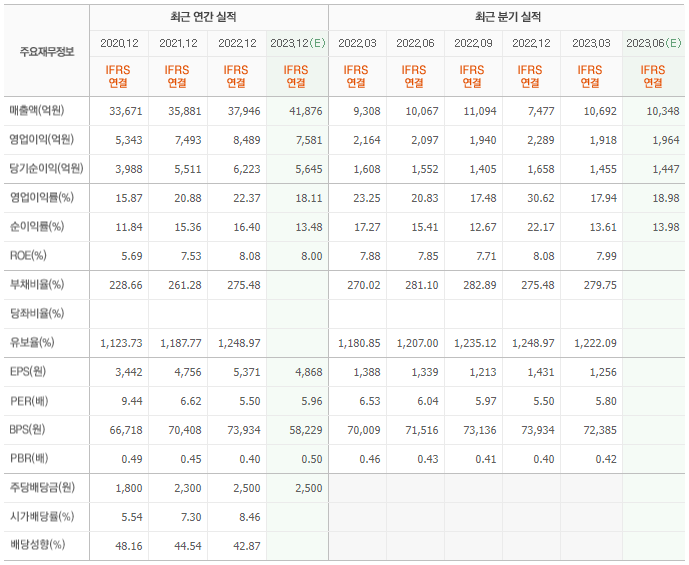Viewport: 689px width, 565px height.
Task: Click the '시가배당률(%)' row label
Action: [42, 516]
